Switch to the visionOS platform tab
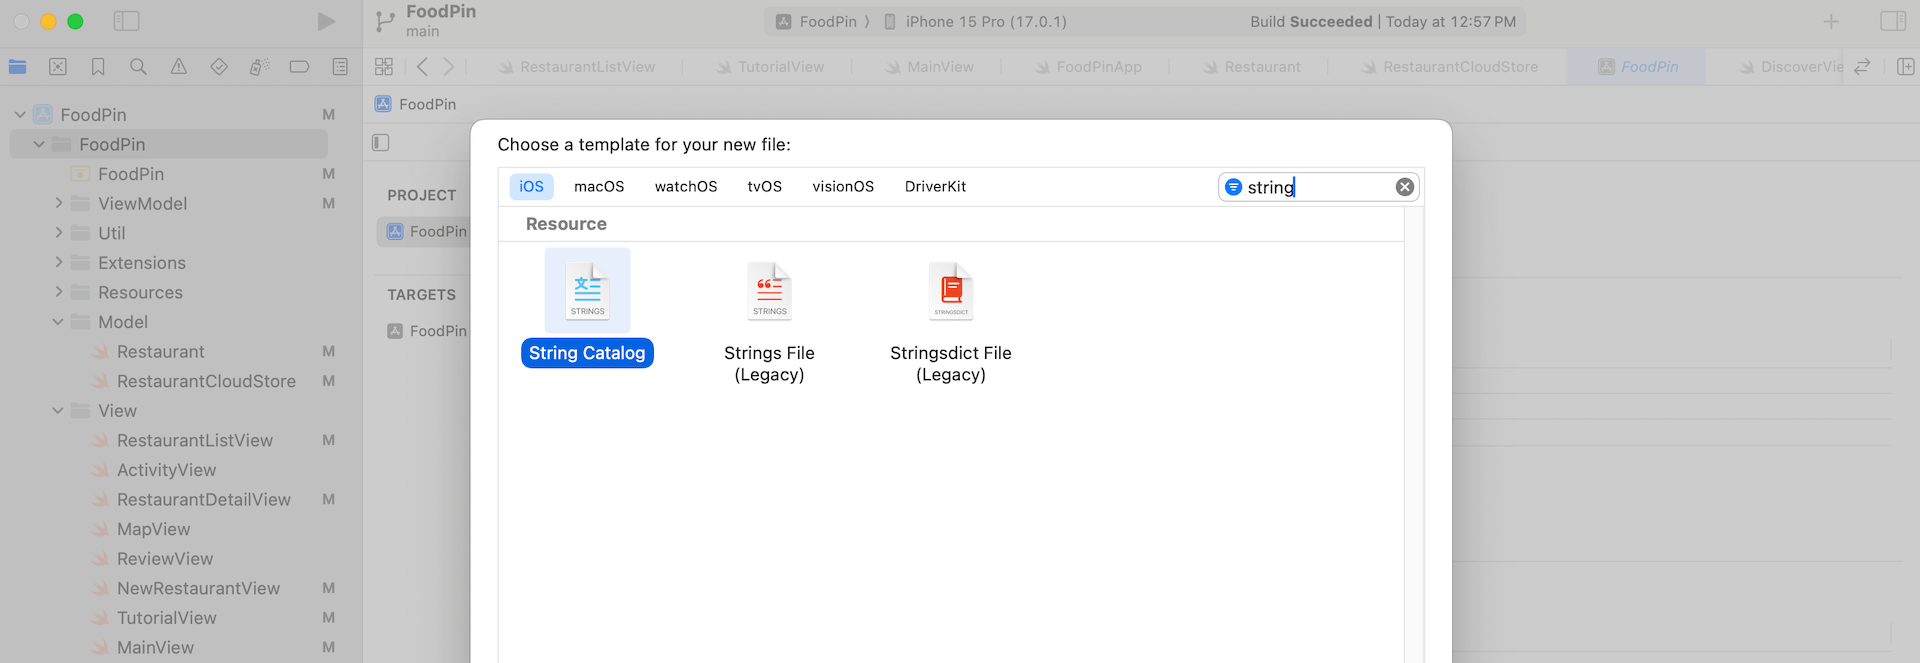The height and width of the screenshot is (663, 1920). 842,187
